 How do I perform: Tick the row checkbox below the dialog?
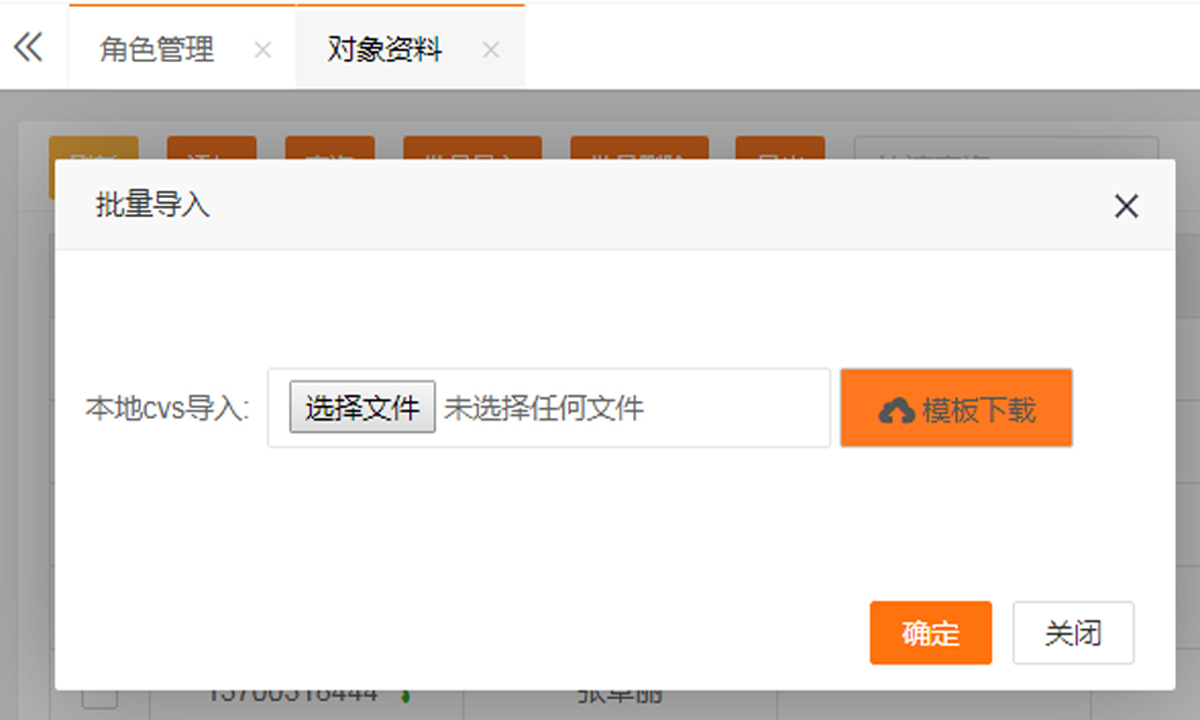pos(100,698)
